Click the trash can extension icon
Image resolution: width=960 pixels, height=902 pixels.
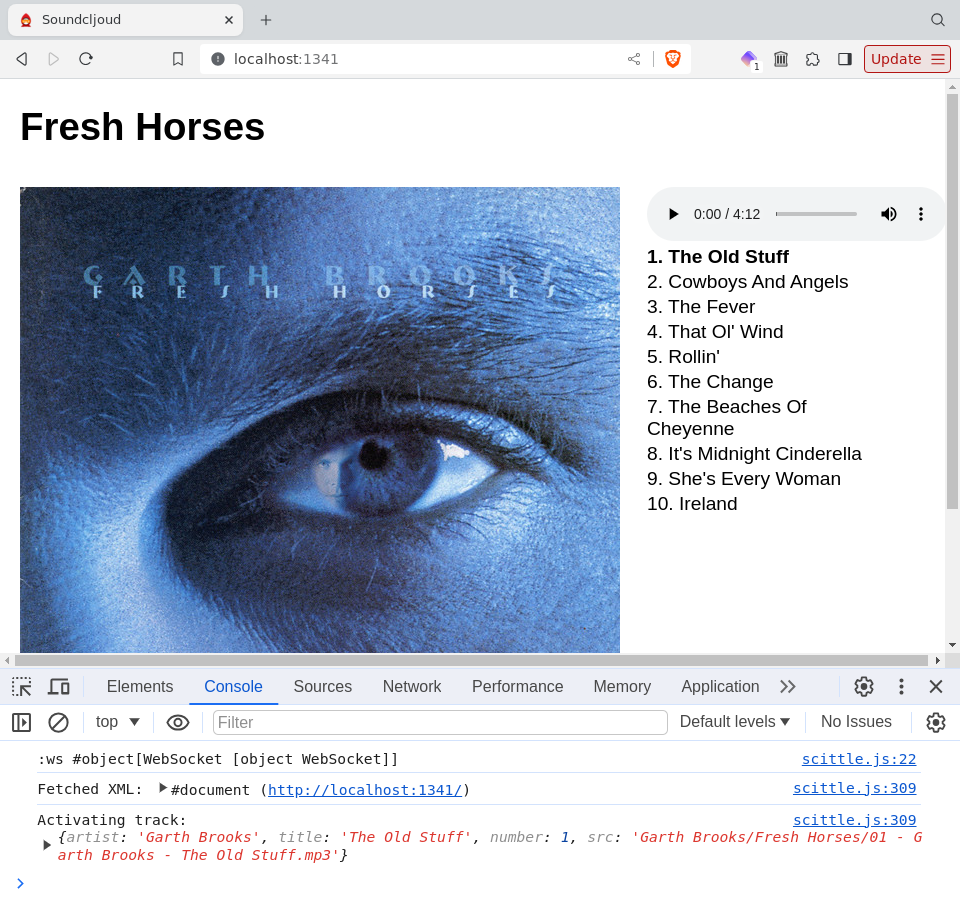781,59
